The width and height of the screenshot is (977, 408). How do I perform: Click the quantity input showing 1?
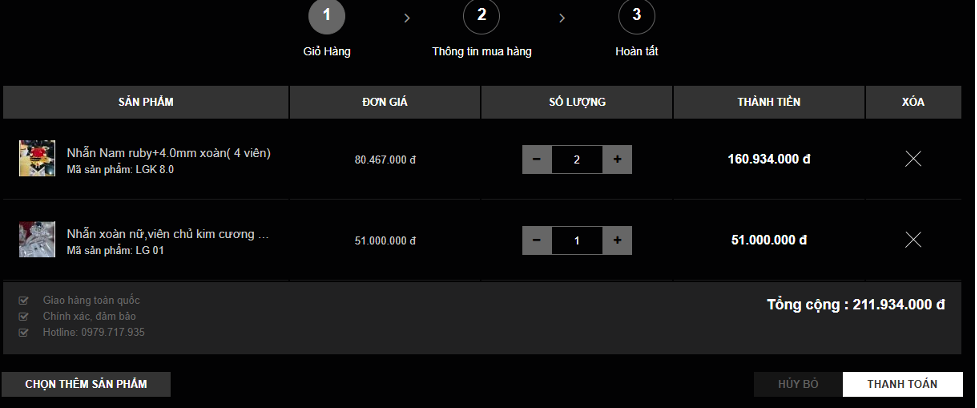tap(577, 240)
